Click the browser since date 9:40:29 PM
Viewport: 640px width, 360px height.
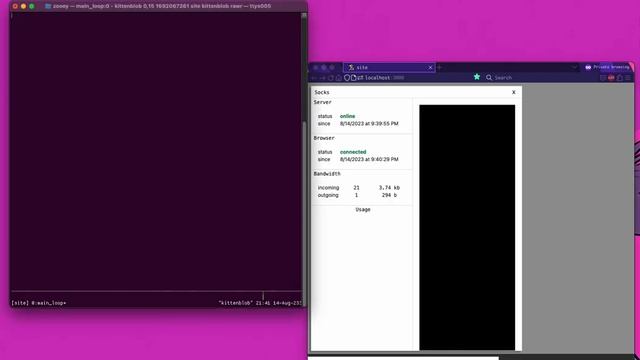369,160
